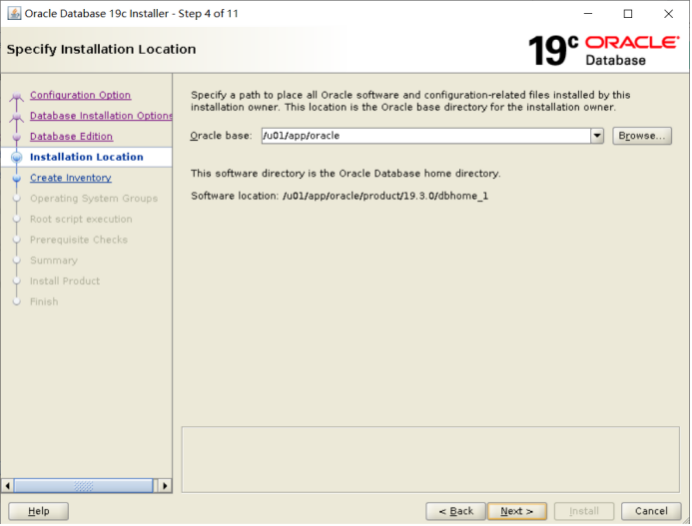Expand the Oracle base dropdown arrow
This screenshot has height=526, width=692.
click(x=597, y=135)
